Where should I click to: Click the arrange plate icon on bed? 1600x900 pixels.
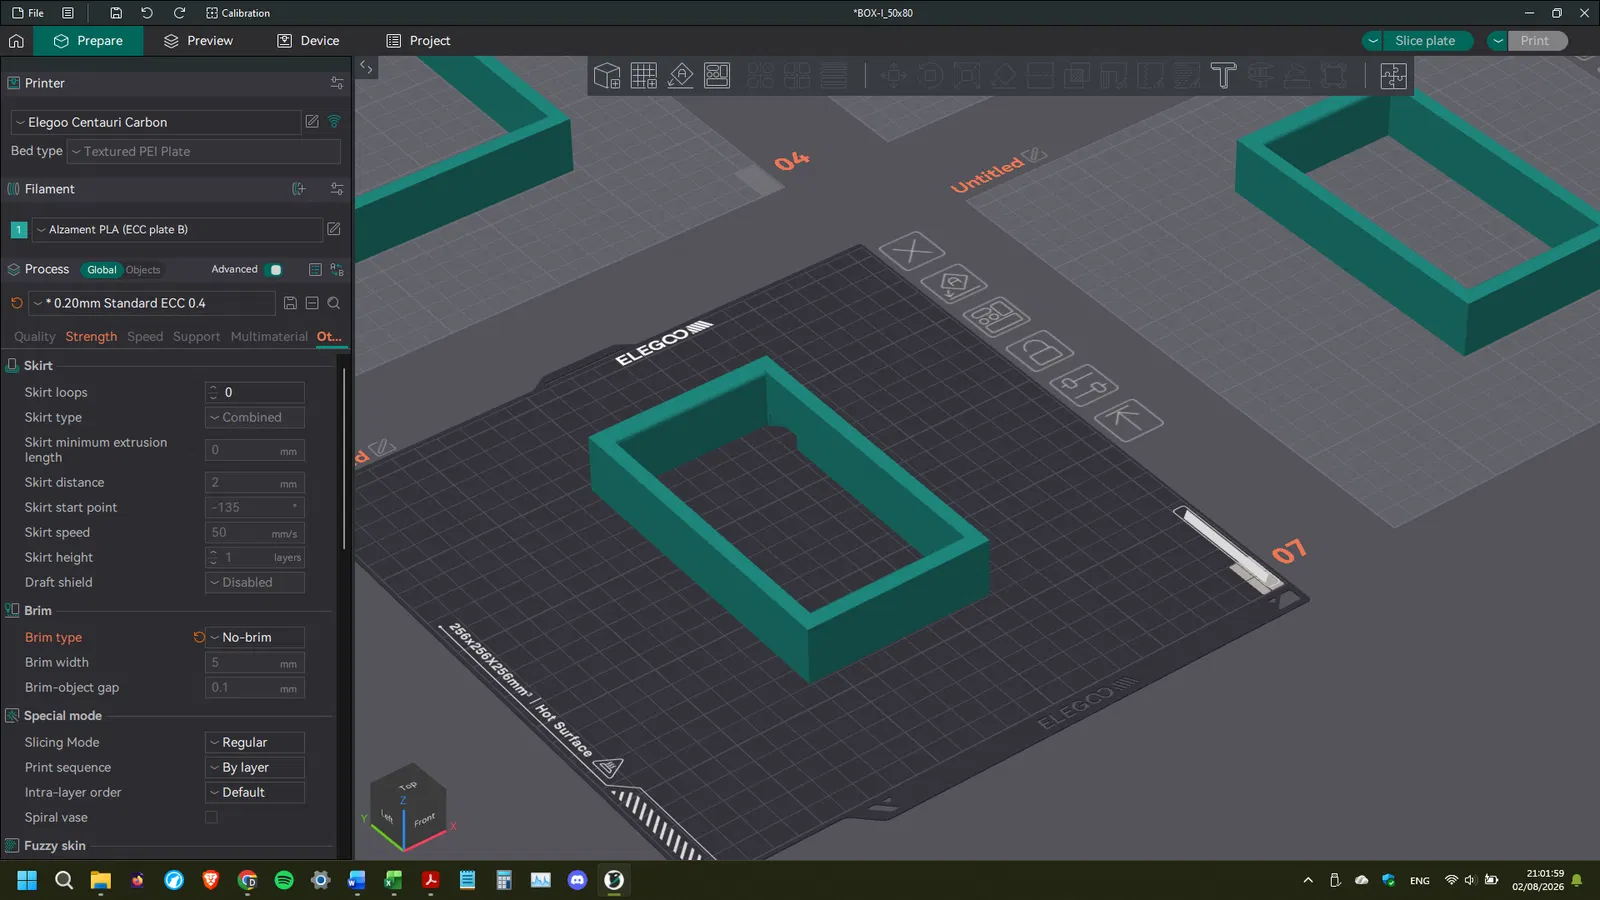coord(996,317)
